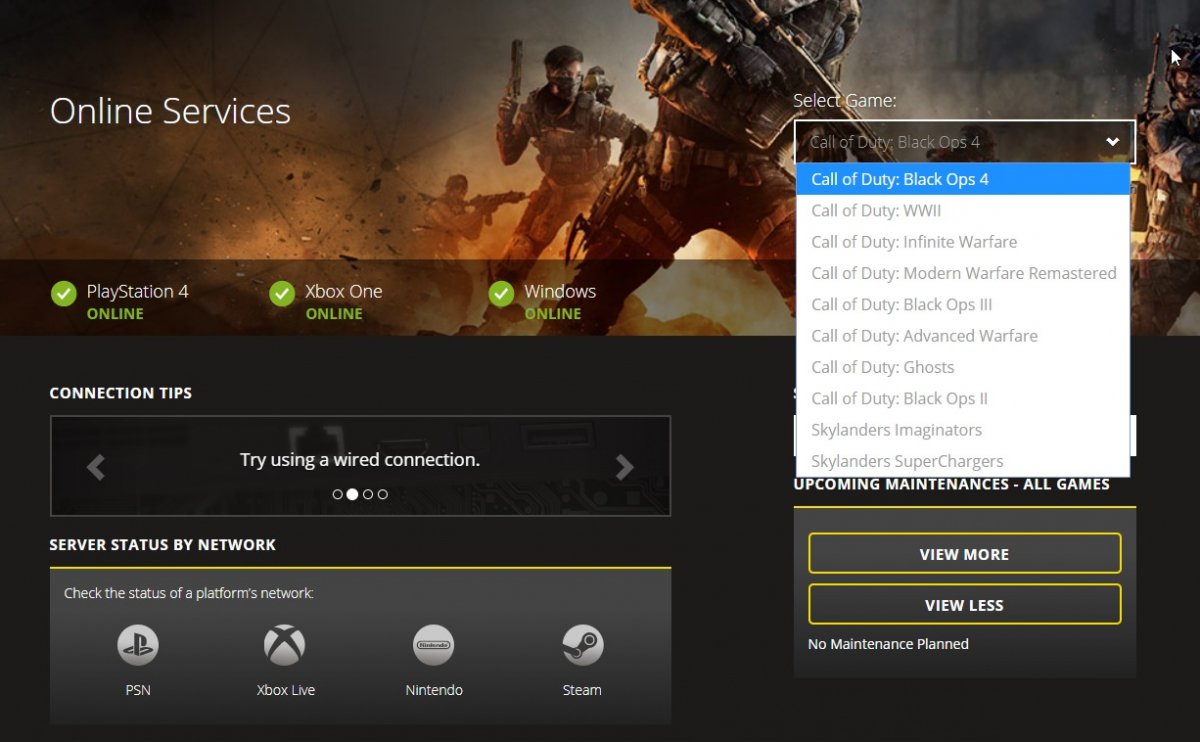Viewport: 1200px width, 742px height.
Task: Click the PSN PlayStation network icon
Action: coord(138,646)
